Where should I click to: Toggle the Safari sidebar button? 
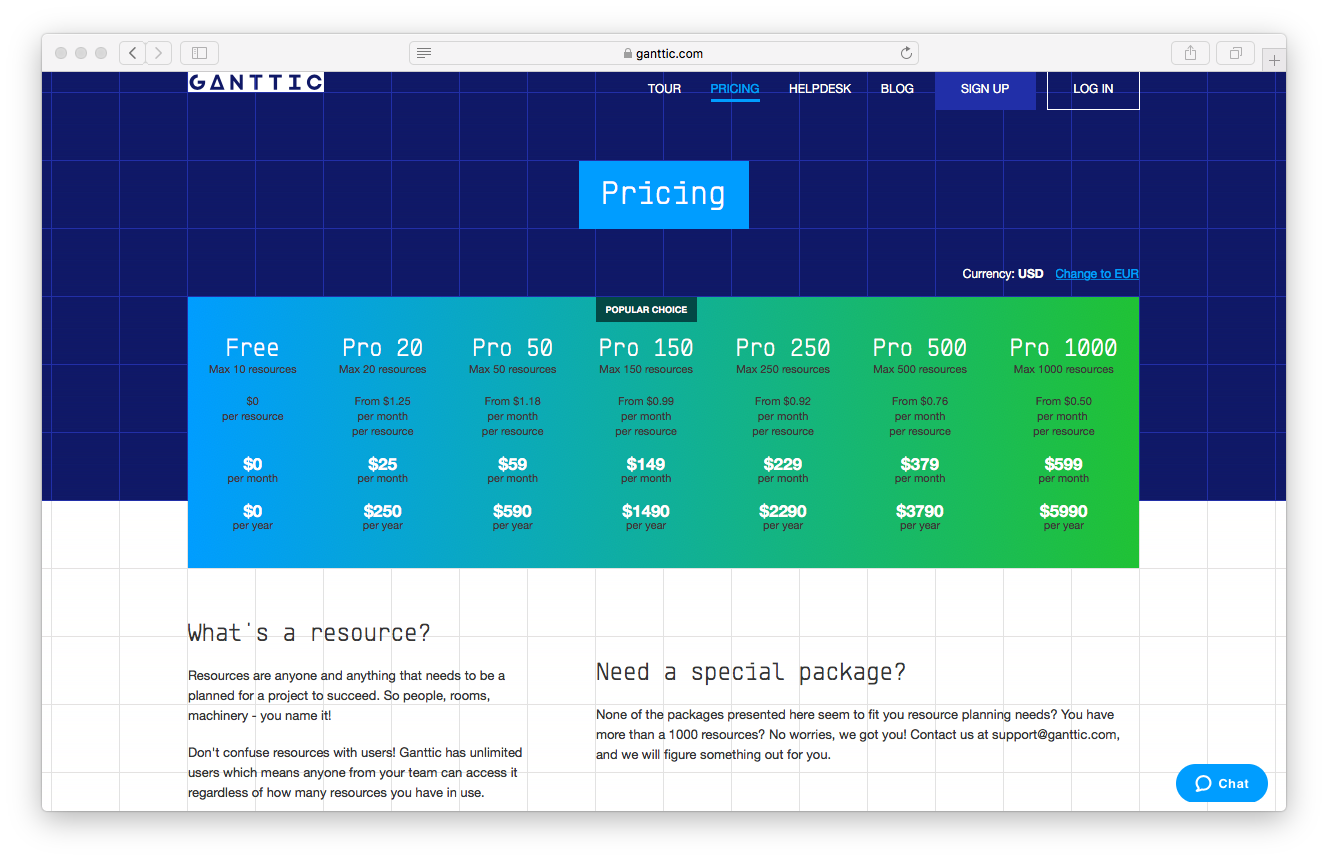point(199,53)
